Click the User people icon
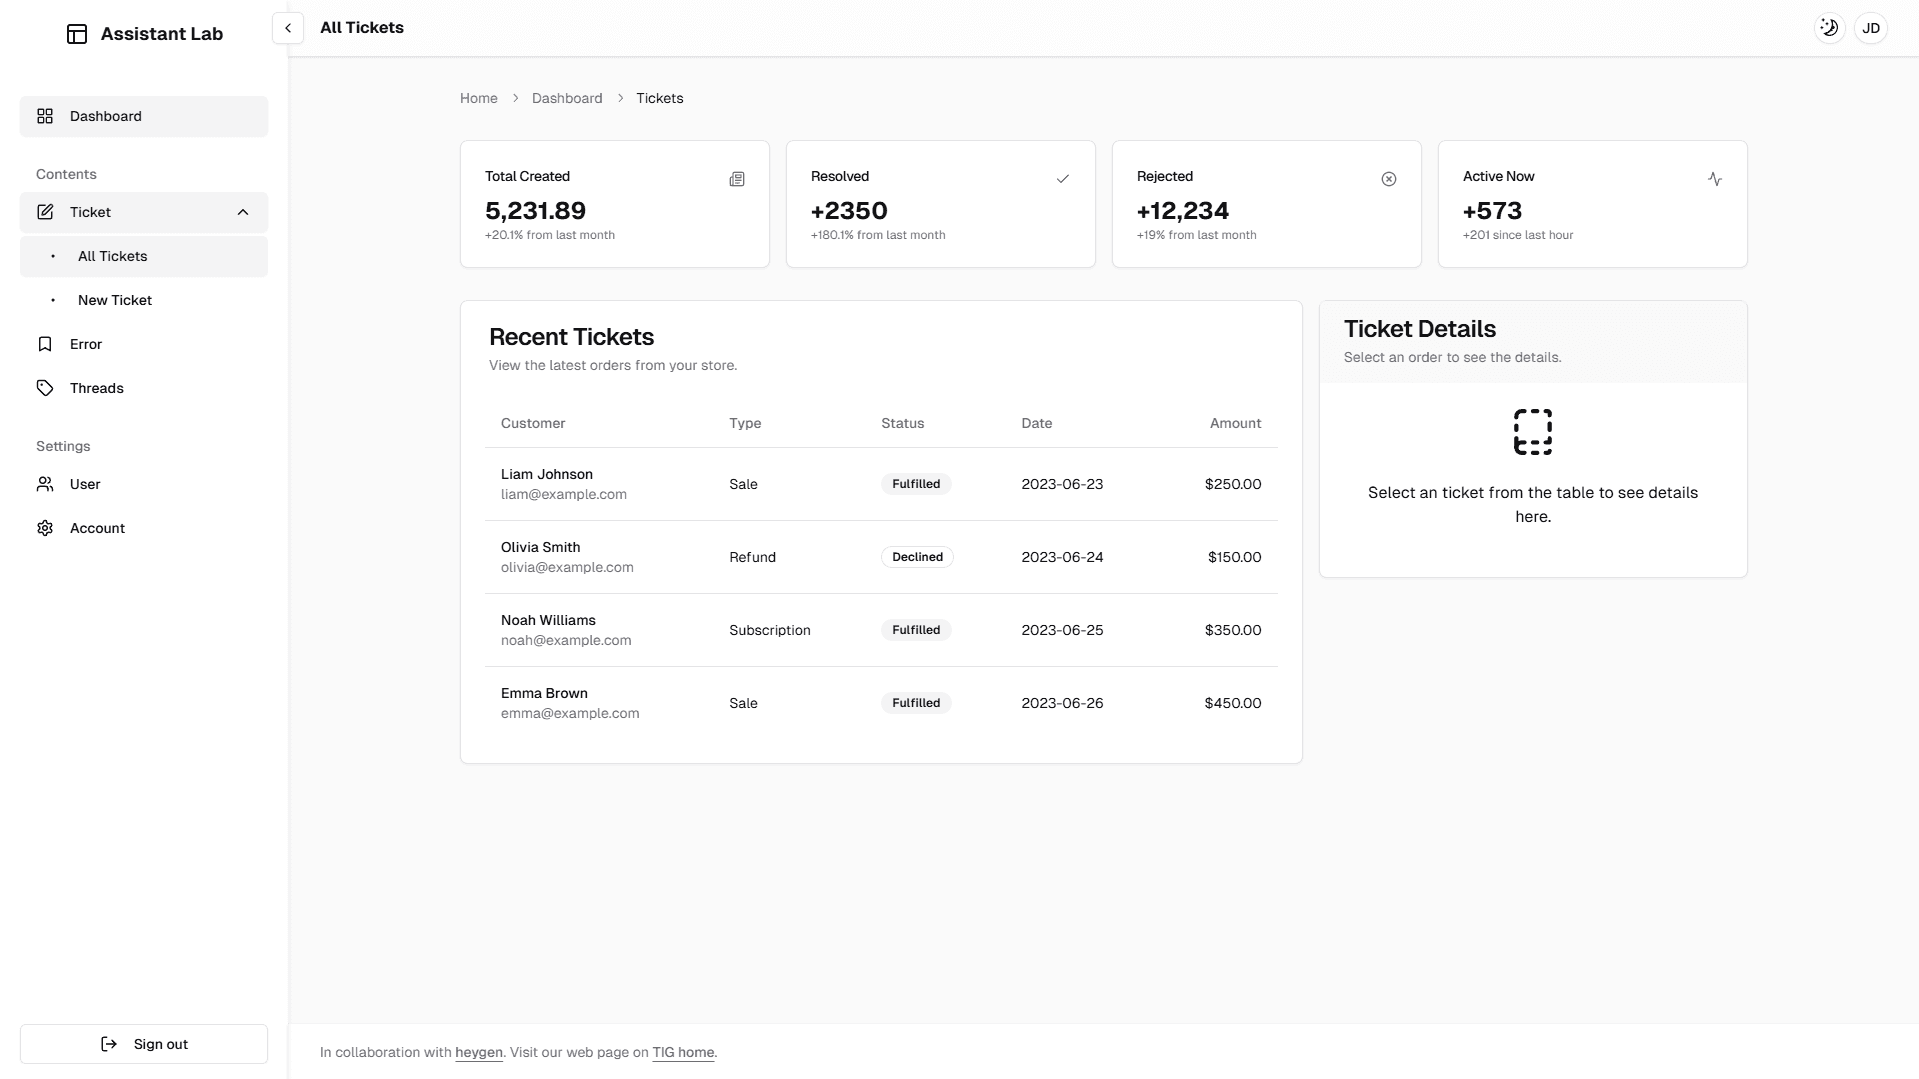Viewport: 1919px width, 1079px height. point(45,484)
